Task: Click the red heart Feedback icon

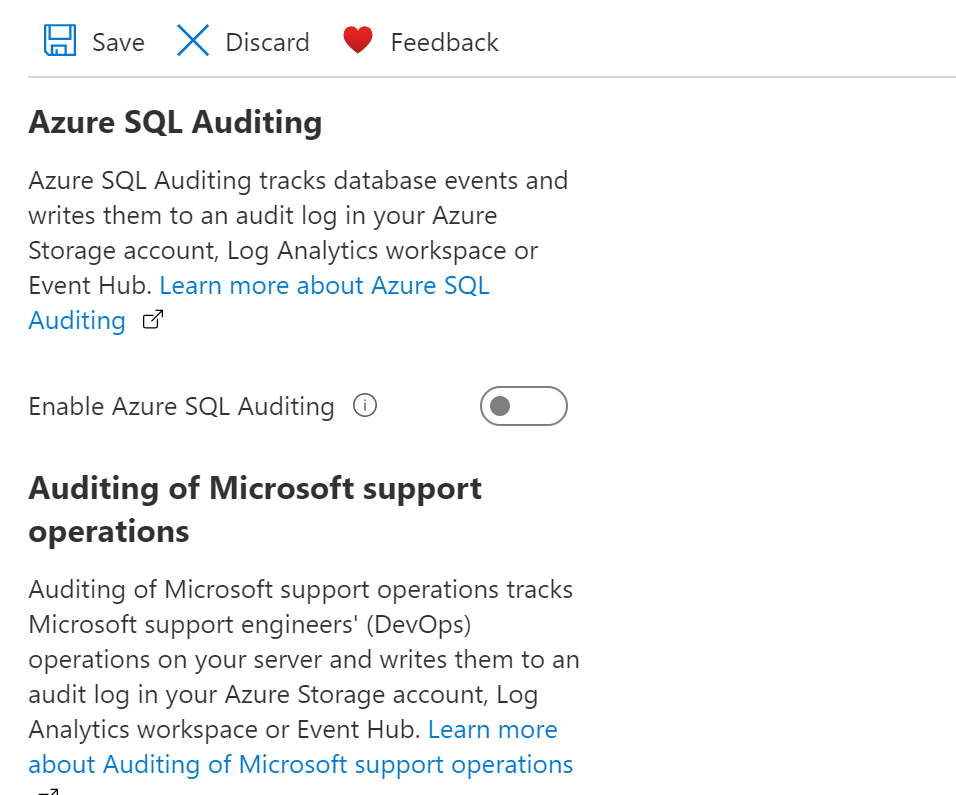Action: coord(357,41)
